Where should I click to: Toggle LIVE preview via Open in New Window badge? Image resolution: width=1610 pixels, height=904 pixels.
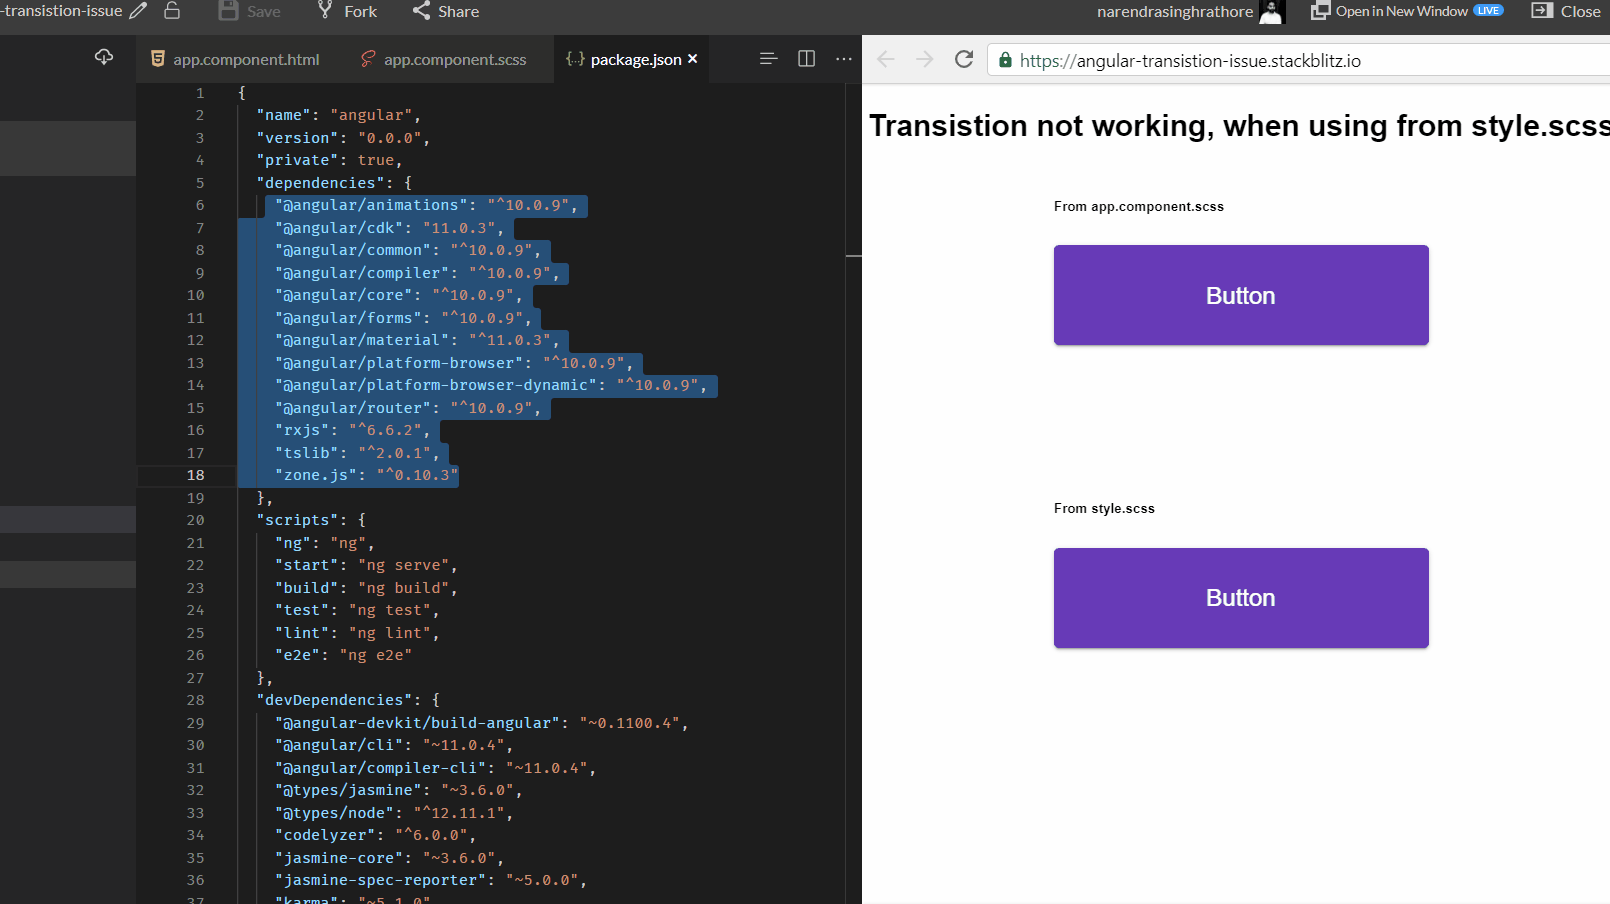pyautogui.click(x=1489, y=9)
